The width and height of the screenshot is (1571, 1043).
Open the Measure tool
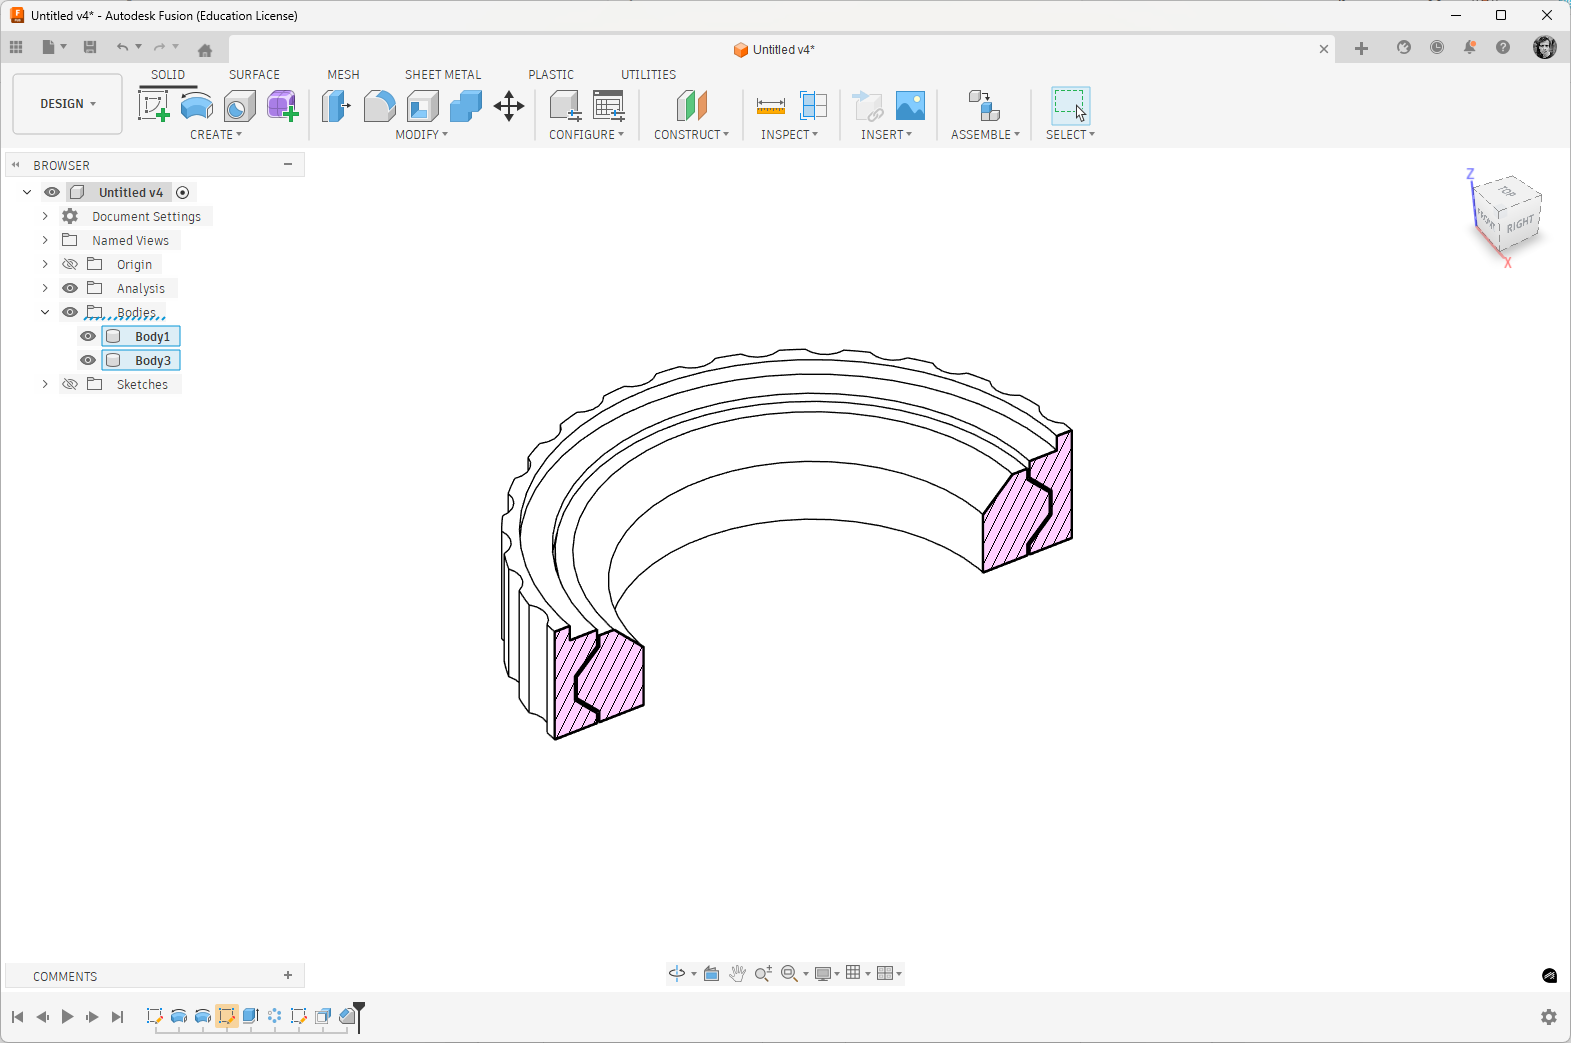771,106
